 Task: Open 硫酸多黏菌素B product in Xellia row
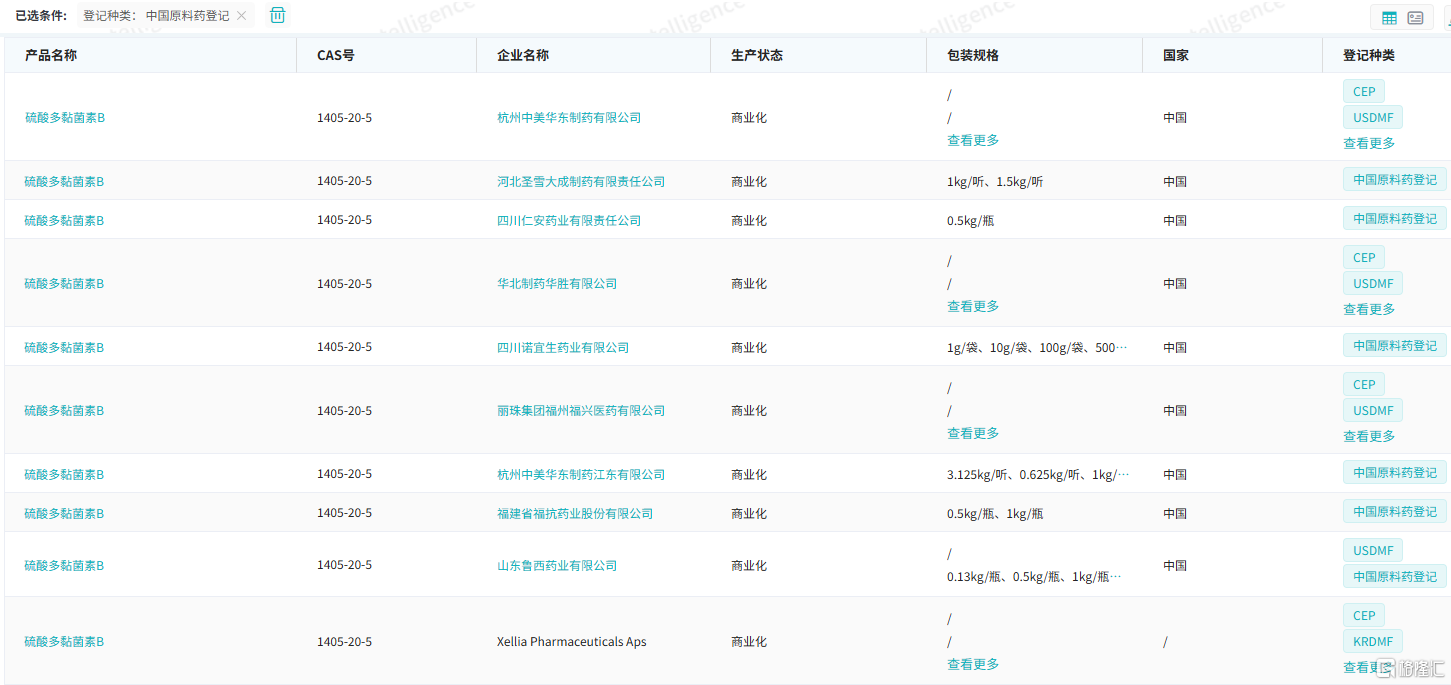pos(64,641)
